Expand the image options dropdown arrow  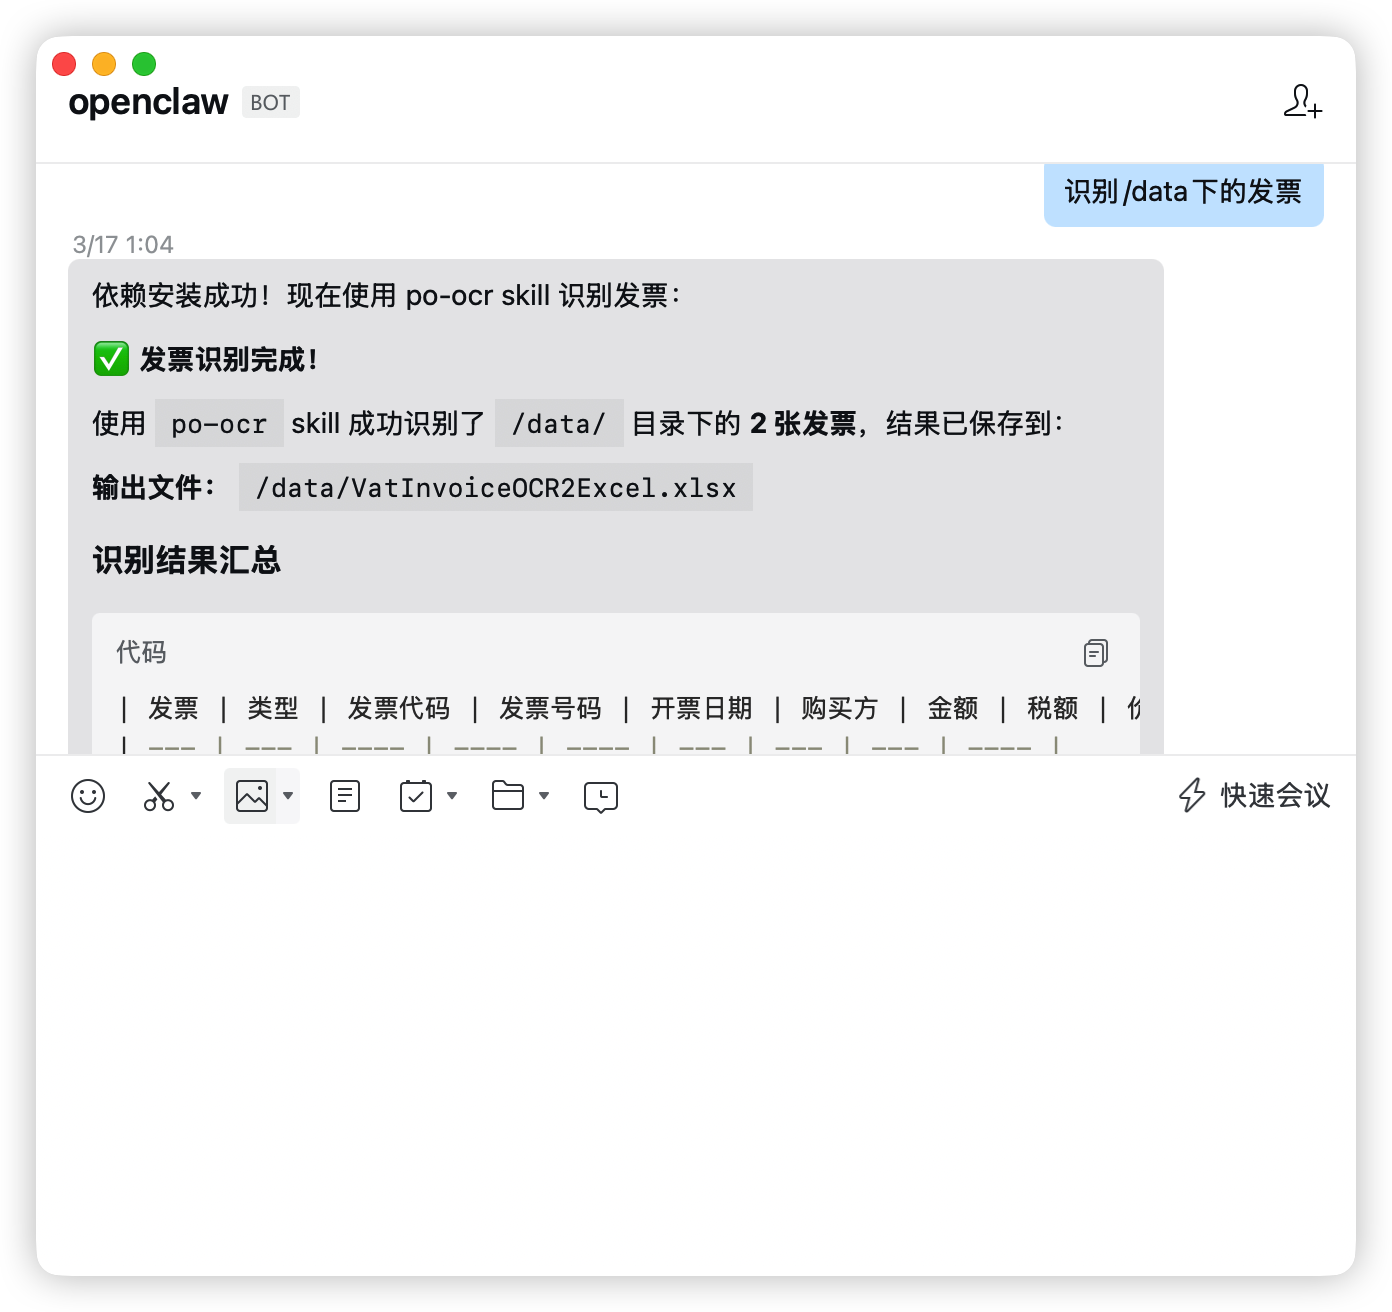click(x=288, y=796)
